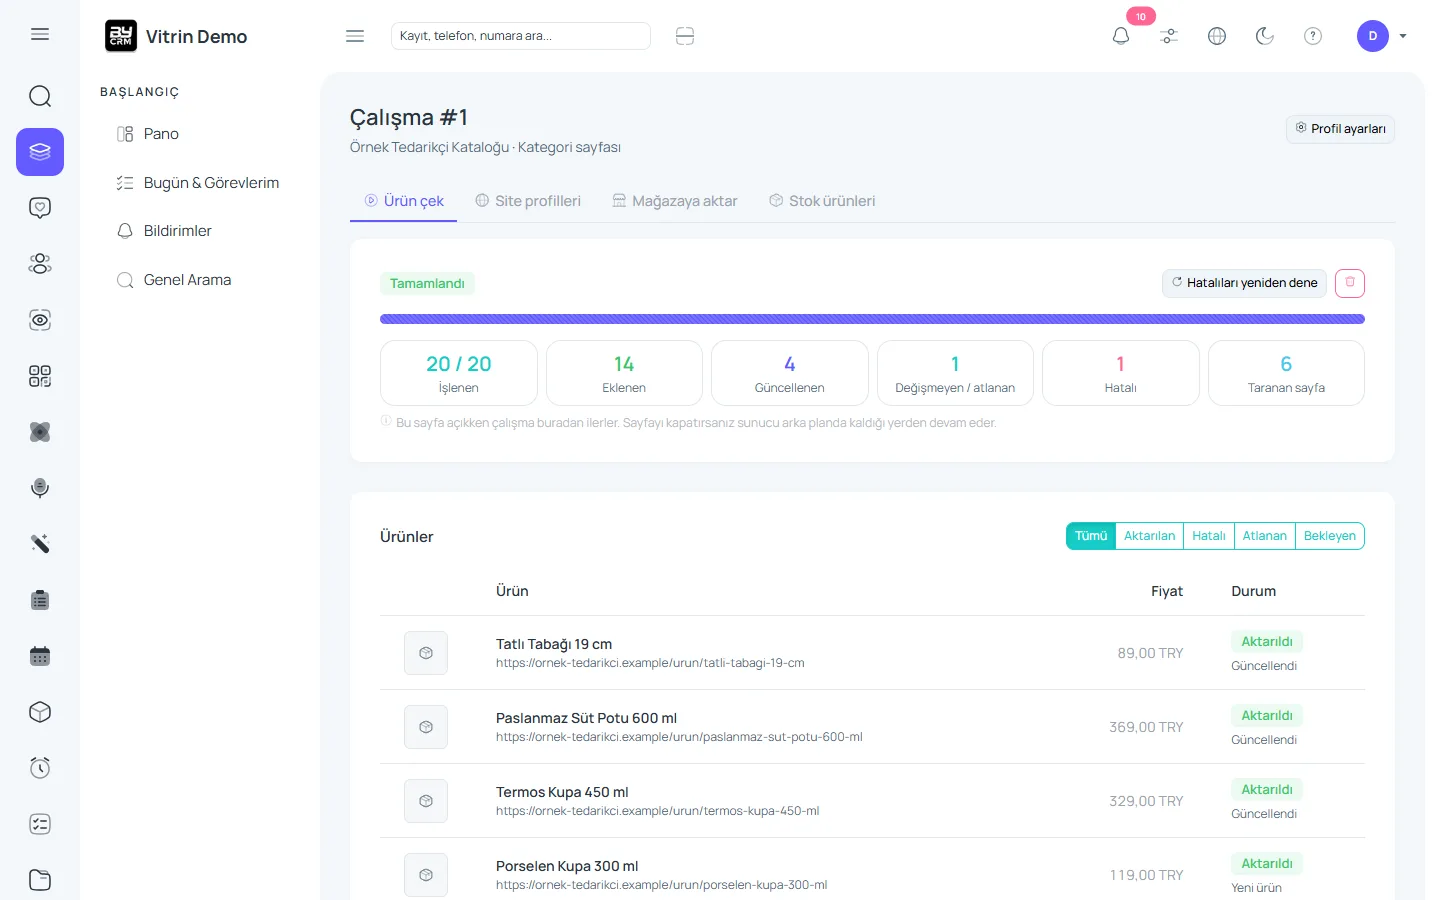Click the scan icon beside the search field

(x=685, y=36)
